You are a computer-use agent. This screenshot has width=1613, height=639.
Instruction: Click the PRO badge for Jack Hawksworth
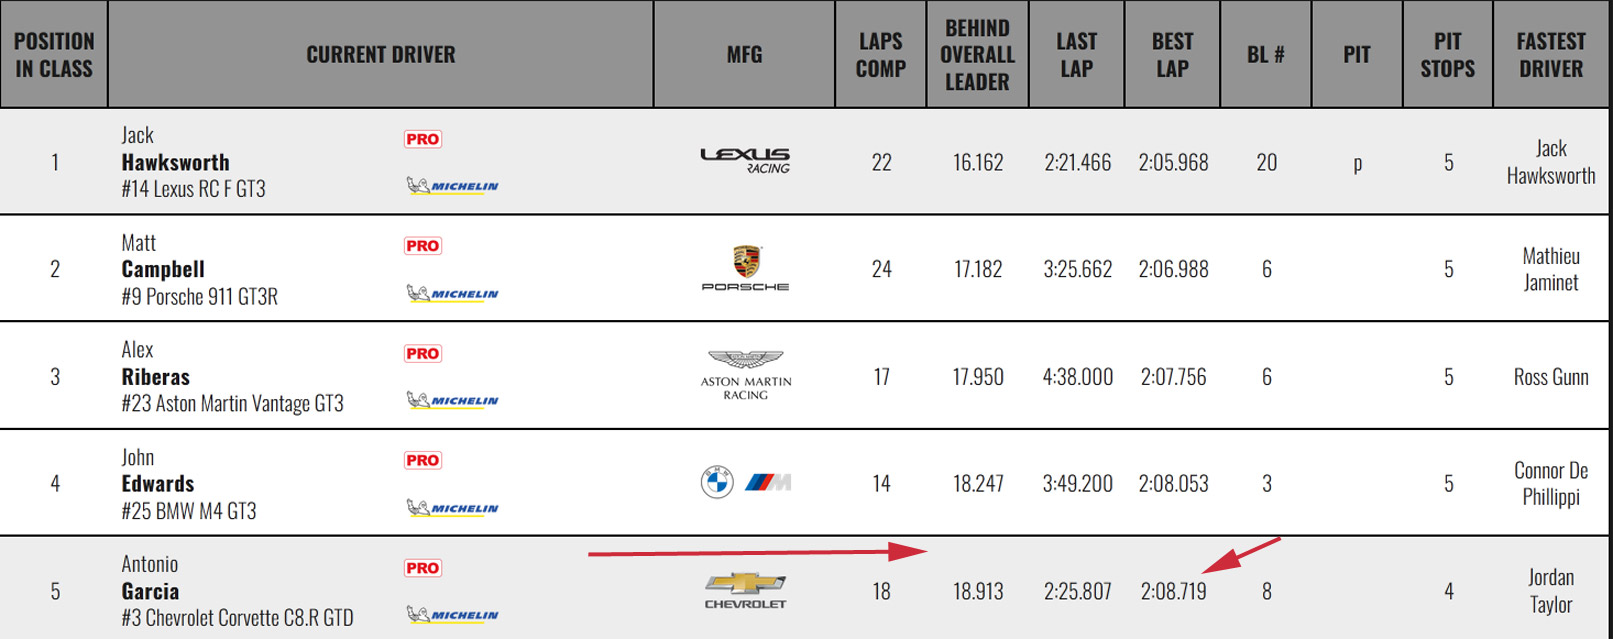[423, 139]
